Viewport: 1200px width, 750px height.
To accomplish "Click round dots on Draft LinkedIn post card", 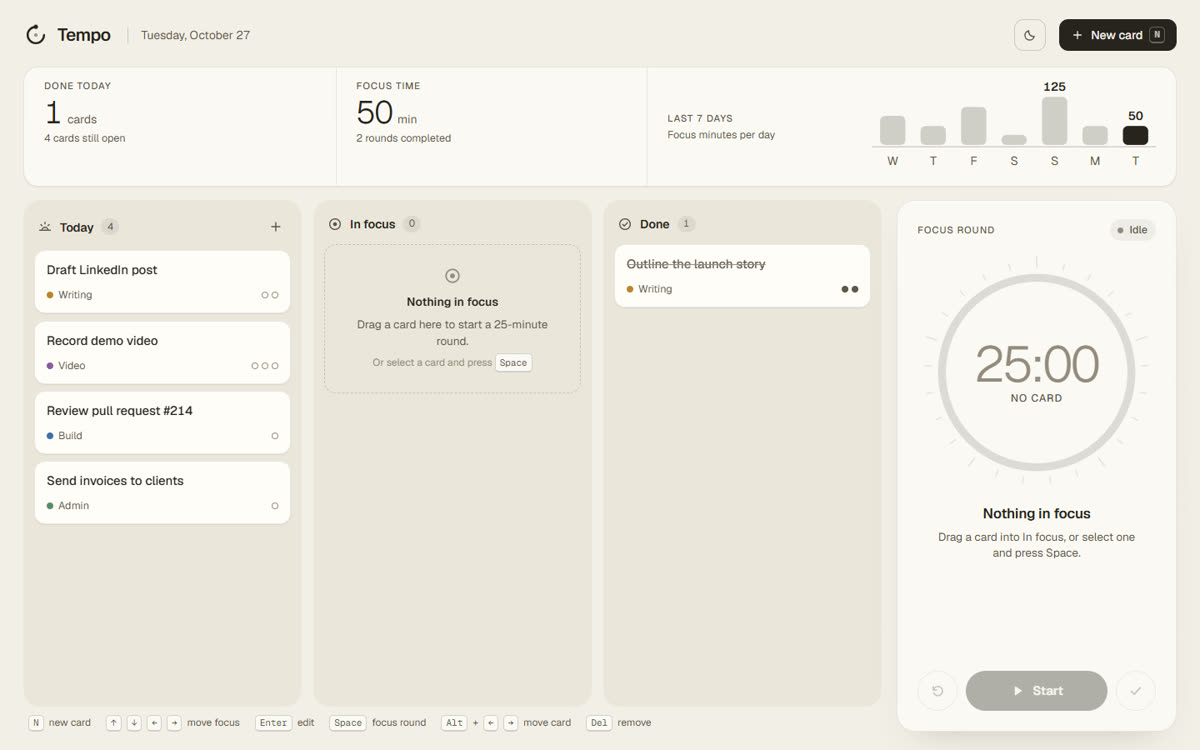I will 270,295.
